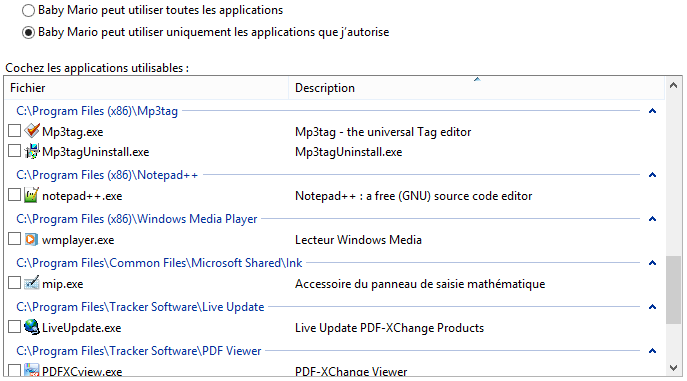Check the Mp3tag.exe checkbox
The width and height of the screenshot is (687, 381).
point(14,131)
